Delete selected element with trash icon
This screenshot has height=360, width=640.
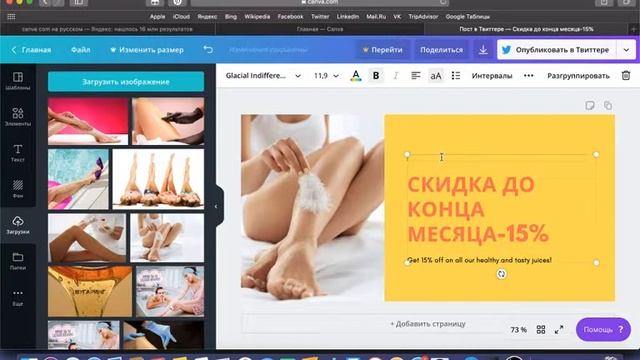(x=626, y=76)
